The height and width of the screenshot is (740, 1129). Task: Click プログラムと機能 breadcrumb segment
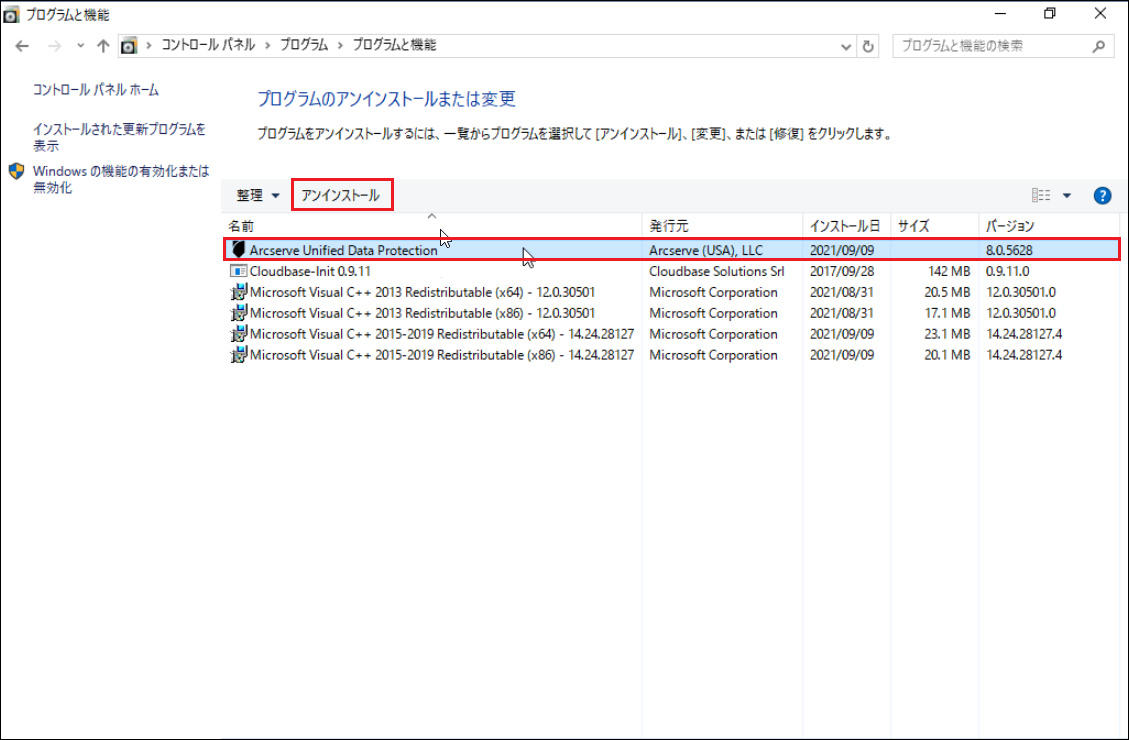(x=394, y=45)
